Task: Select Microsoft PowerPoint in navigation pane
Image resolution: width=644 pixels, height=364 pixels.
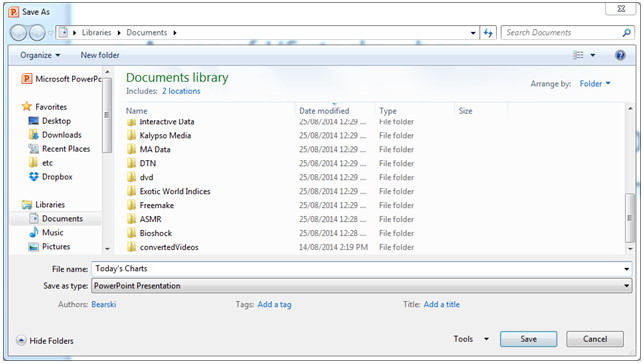Action: (x=62, y=78)
